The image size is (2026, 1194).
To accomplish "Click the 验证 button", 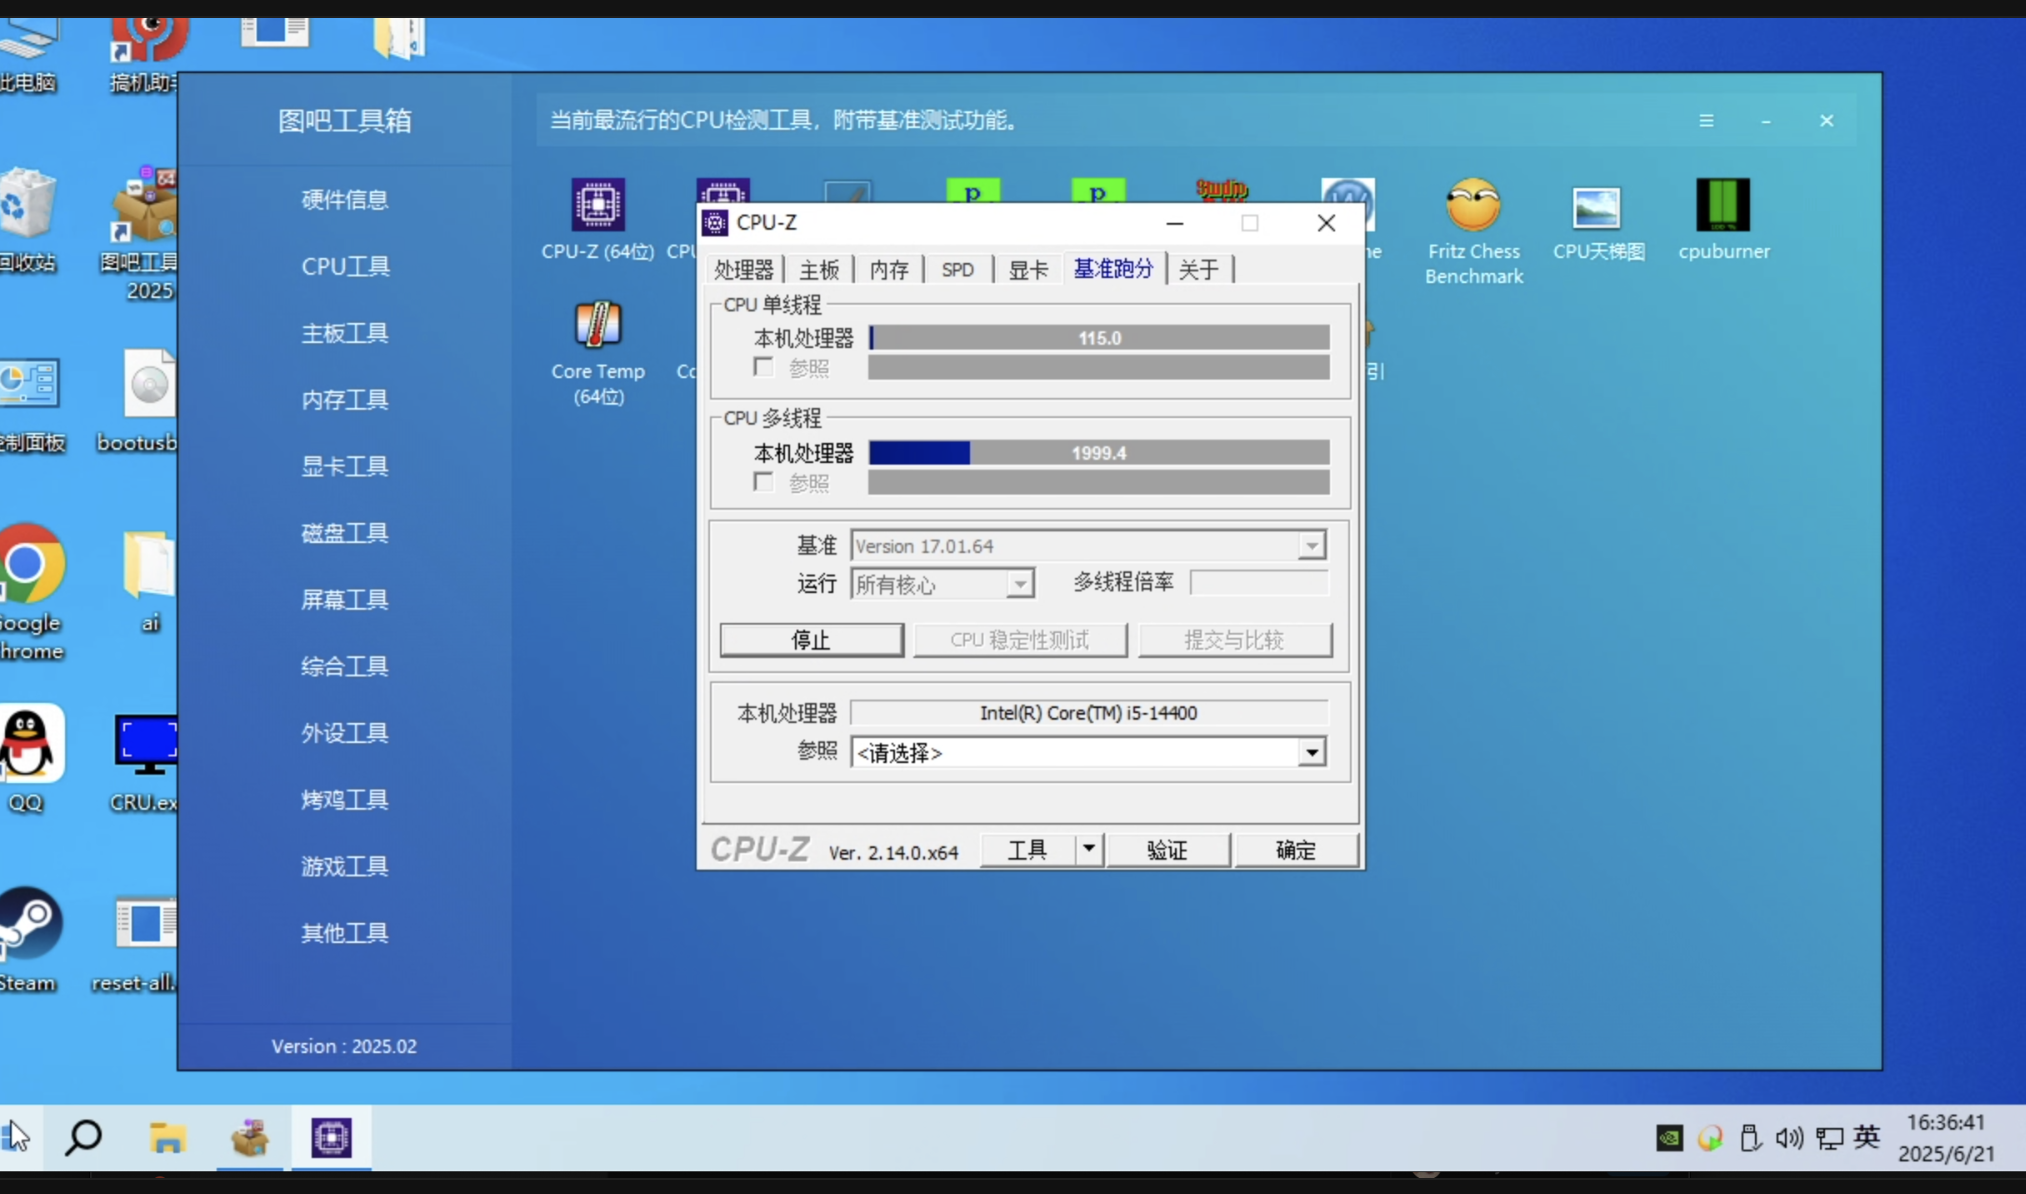I will [x=1167, y=850].
